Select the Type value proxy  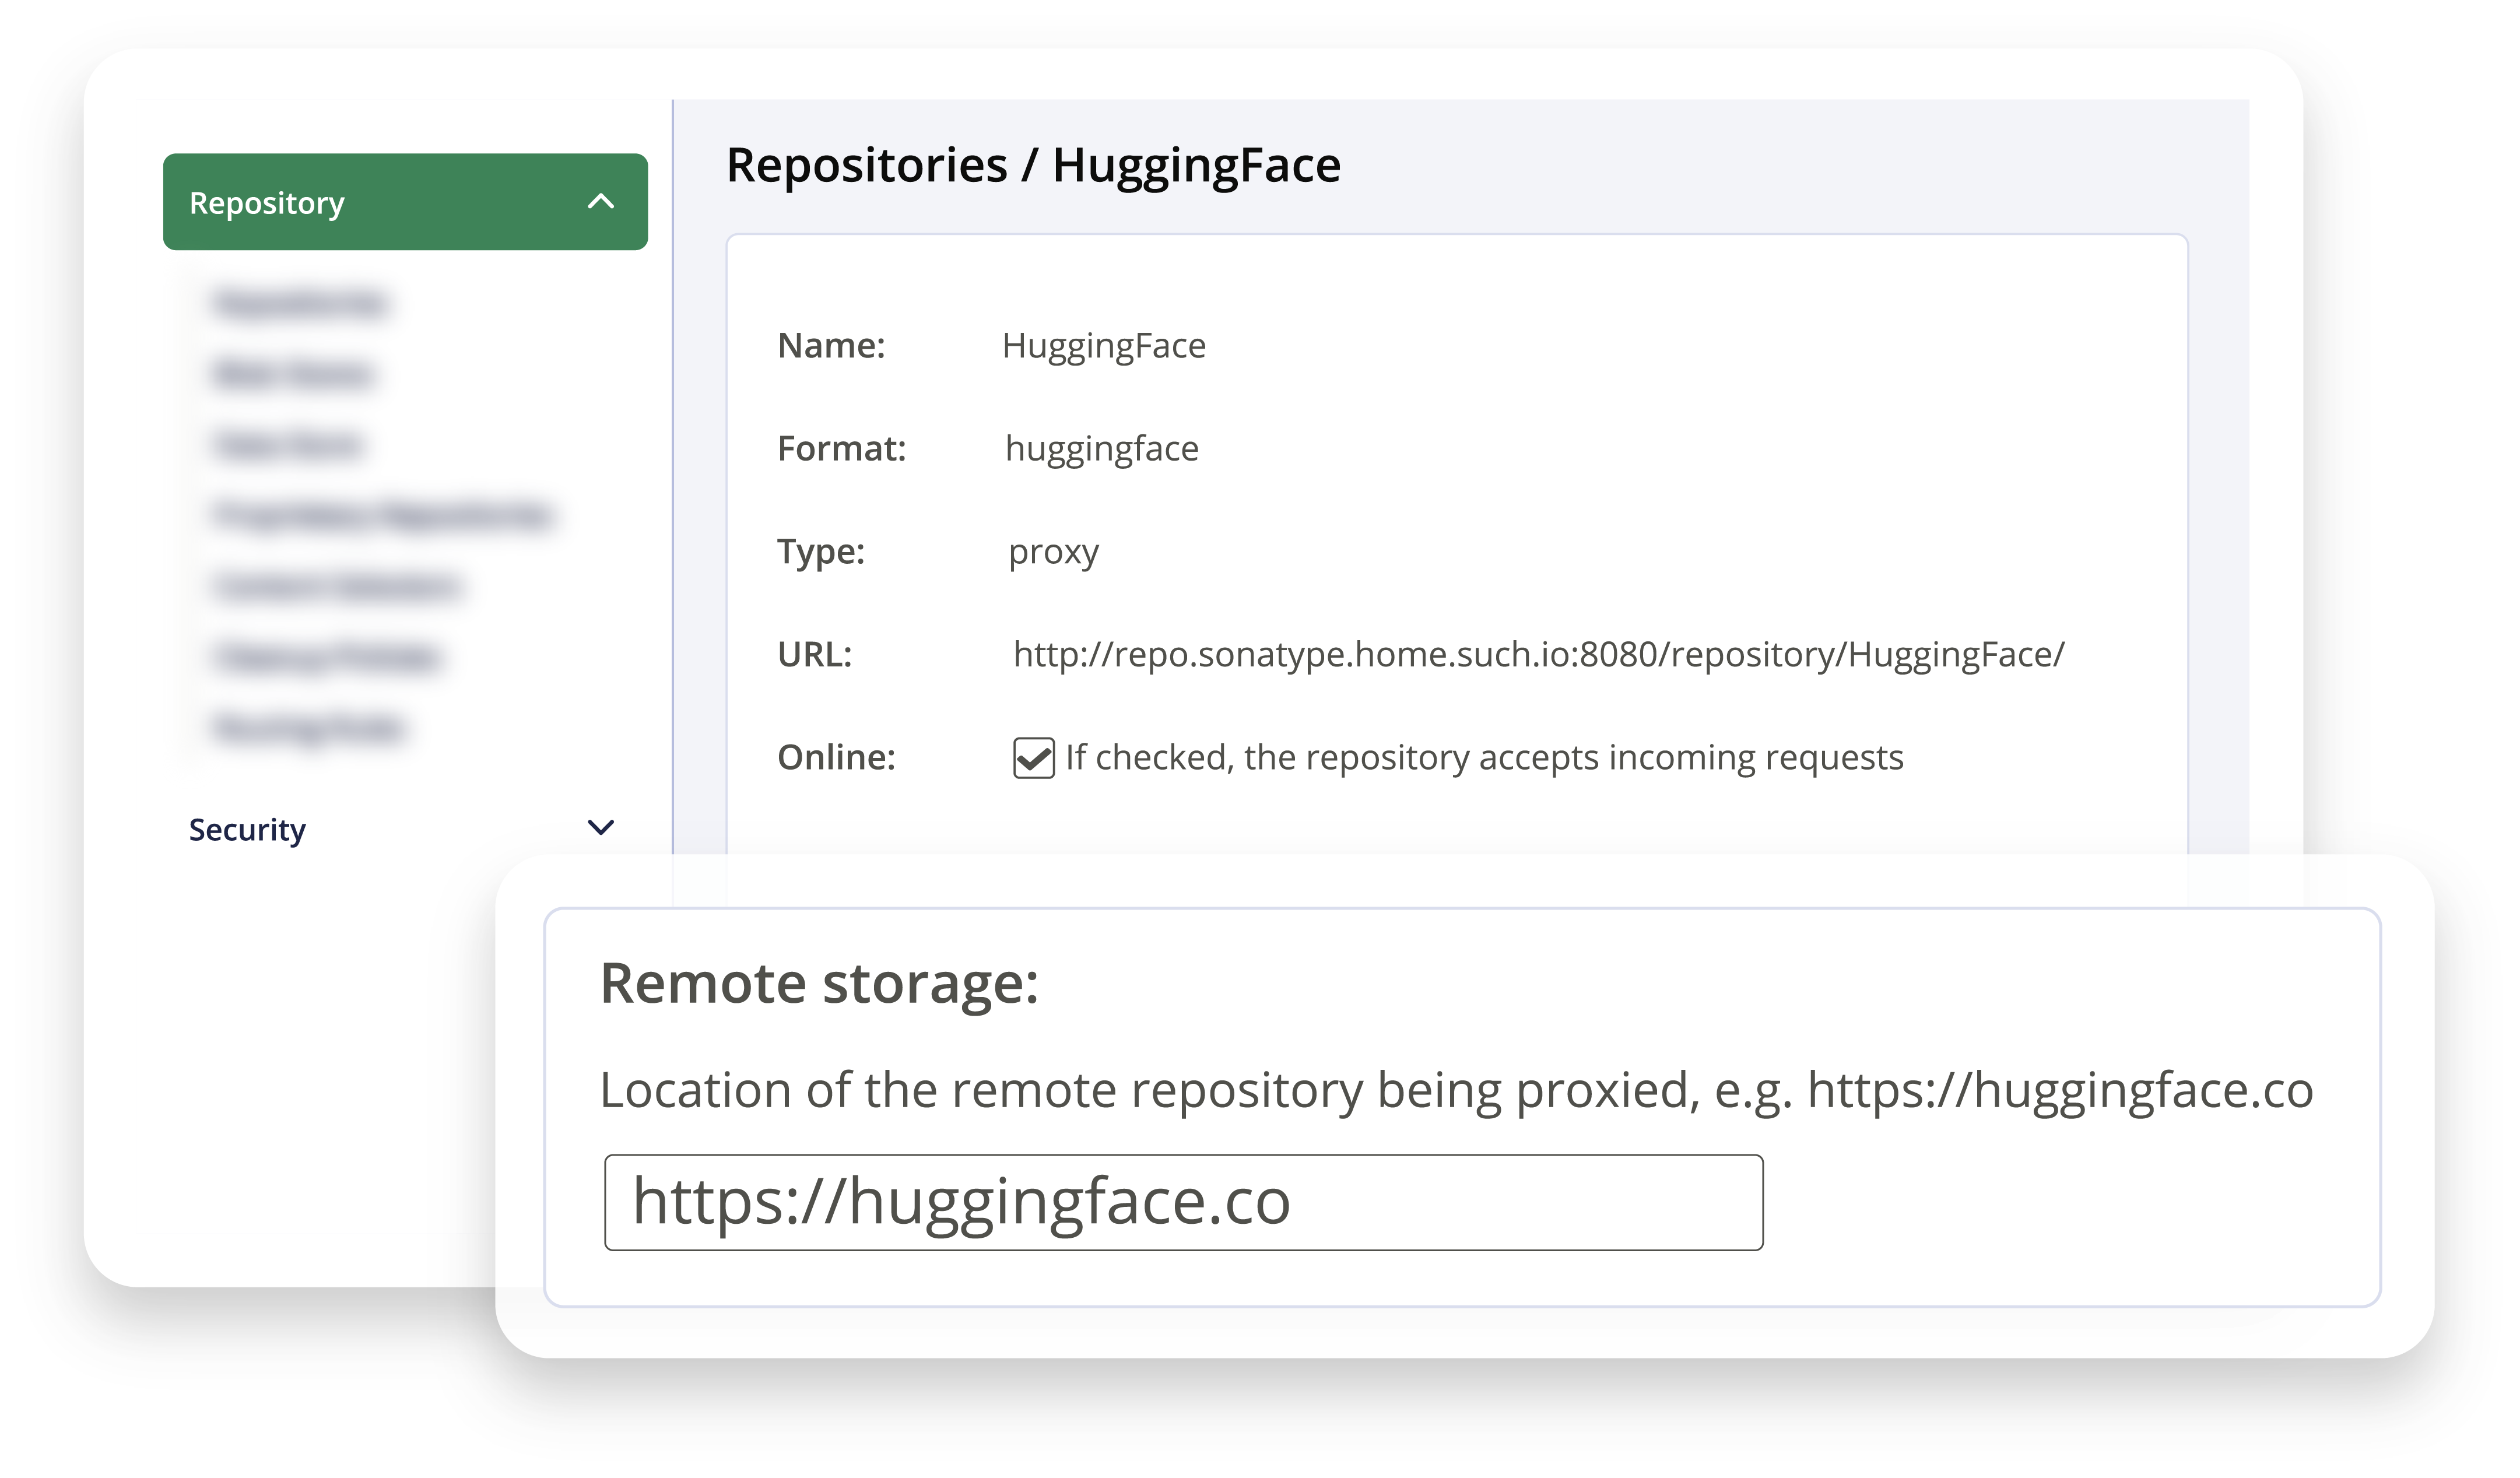(1053, 552)
